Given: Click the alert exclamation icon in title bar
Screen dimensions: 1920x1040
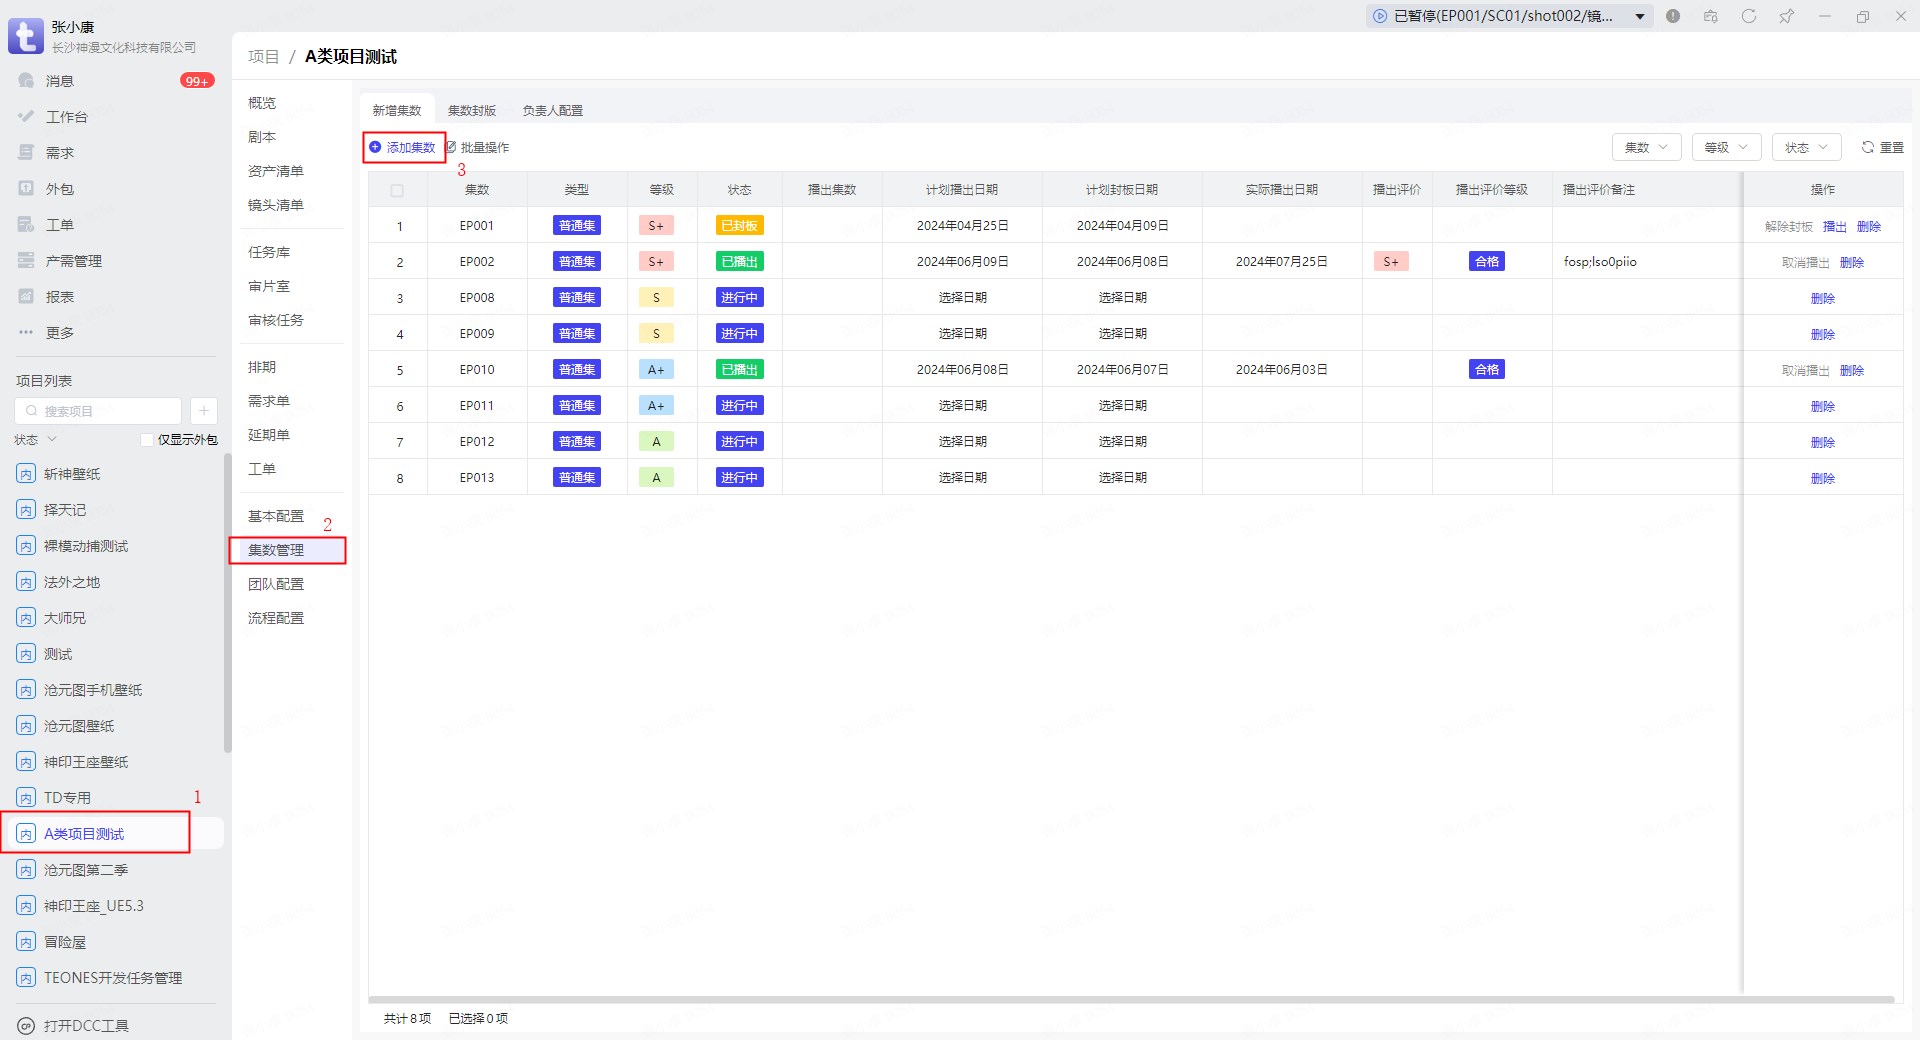Looking at the screenshot, I should [x=1673, y=16].
